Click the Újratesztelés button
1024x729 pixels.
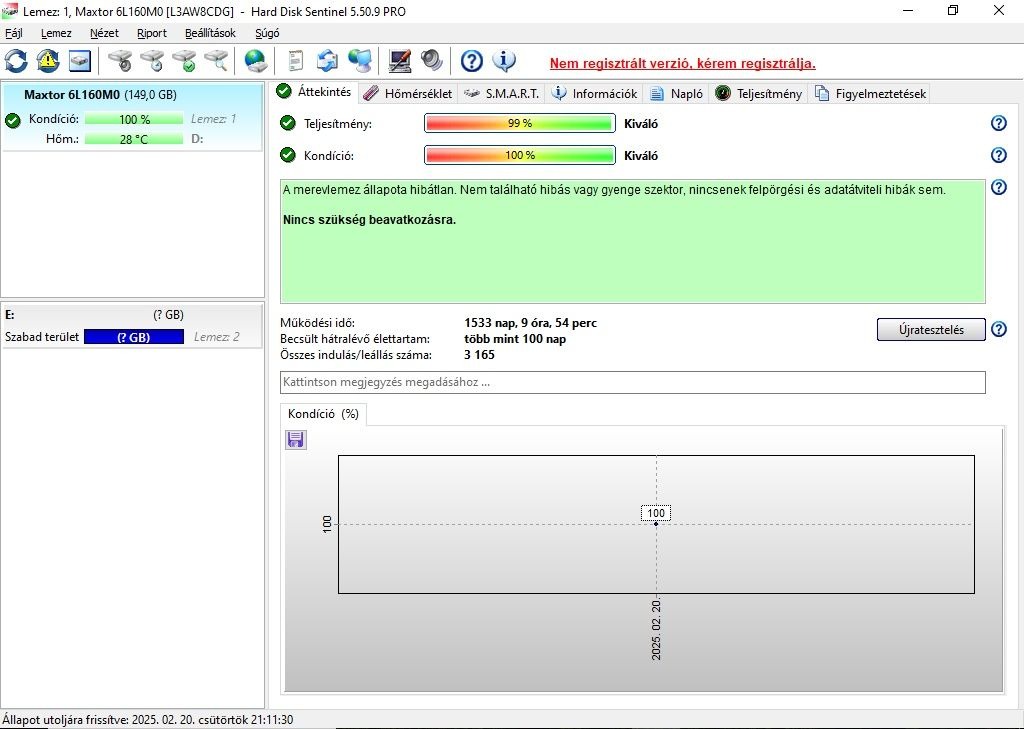931,330
